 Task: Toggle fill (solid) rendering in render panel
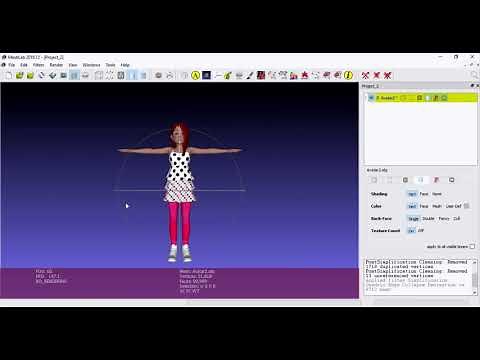(421, 180)
